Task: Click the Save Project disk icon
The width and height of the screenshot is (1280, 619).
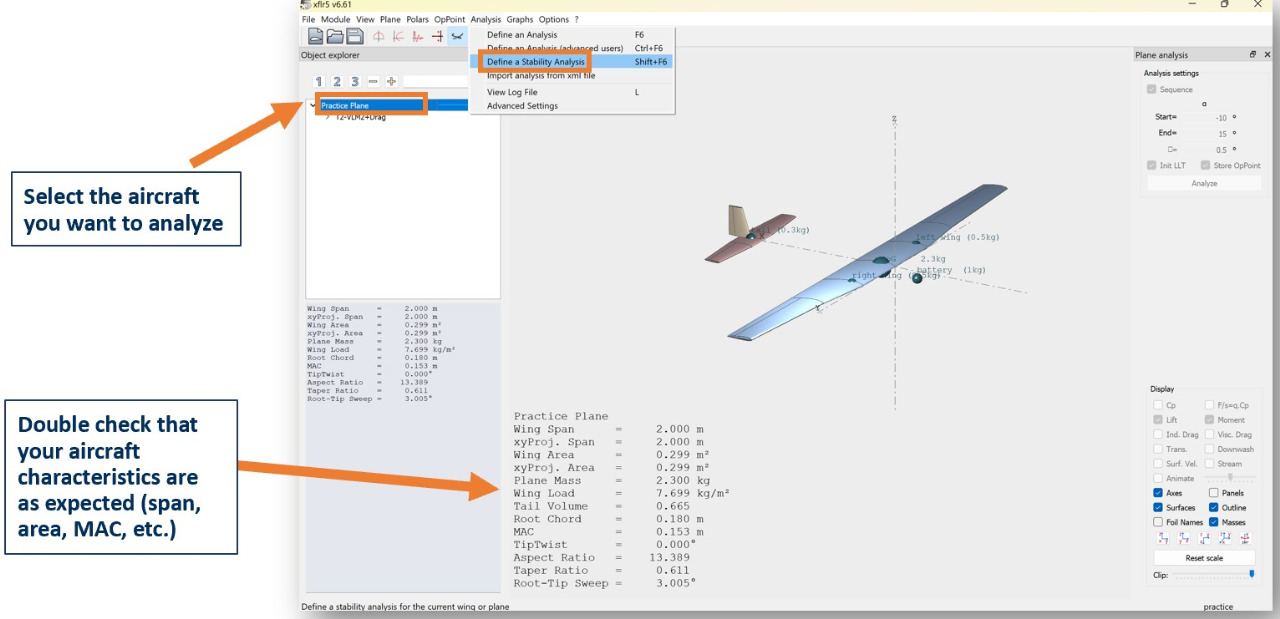Action: [354, 36]
